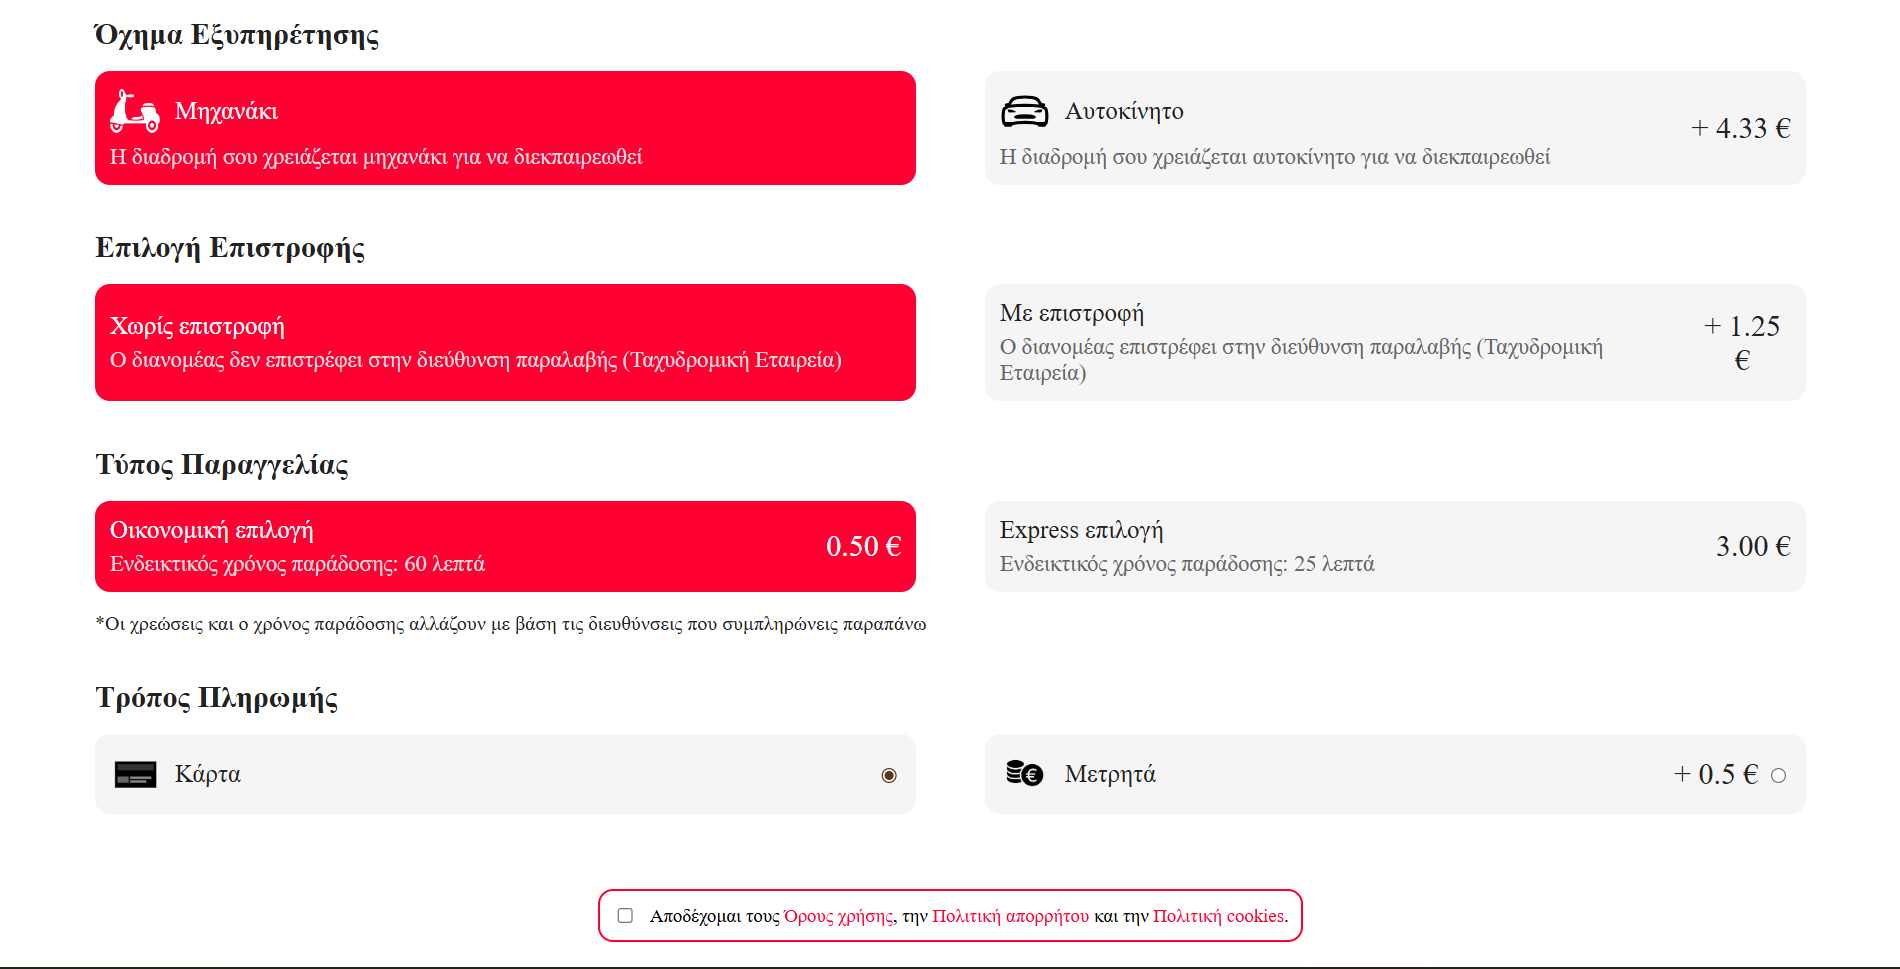Click the car icon next to Αυτοκίνητο

[1025, 111]
